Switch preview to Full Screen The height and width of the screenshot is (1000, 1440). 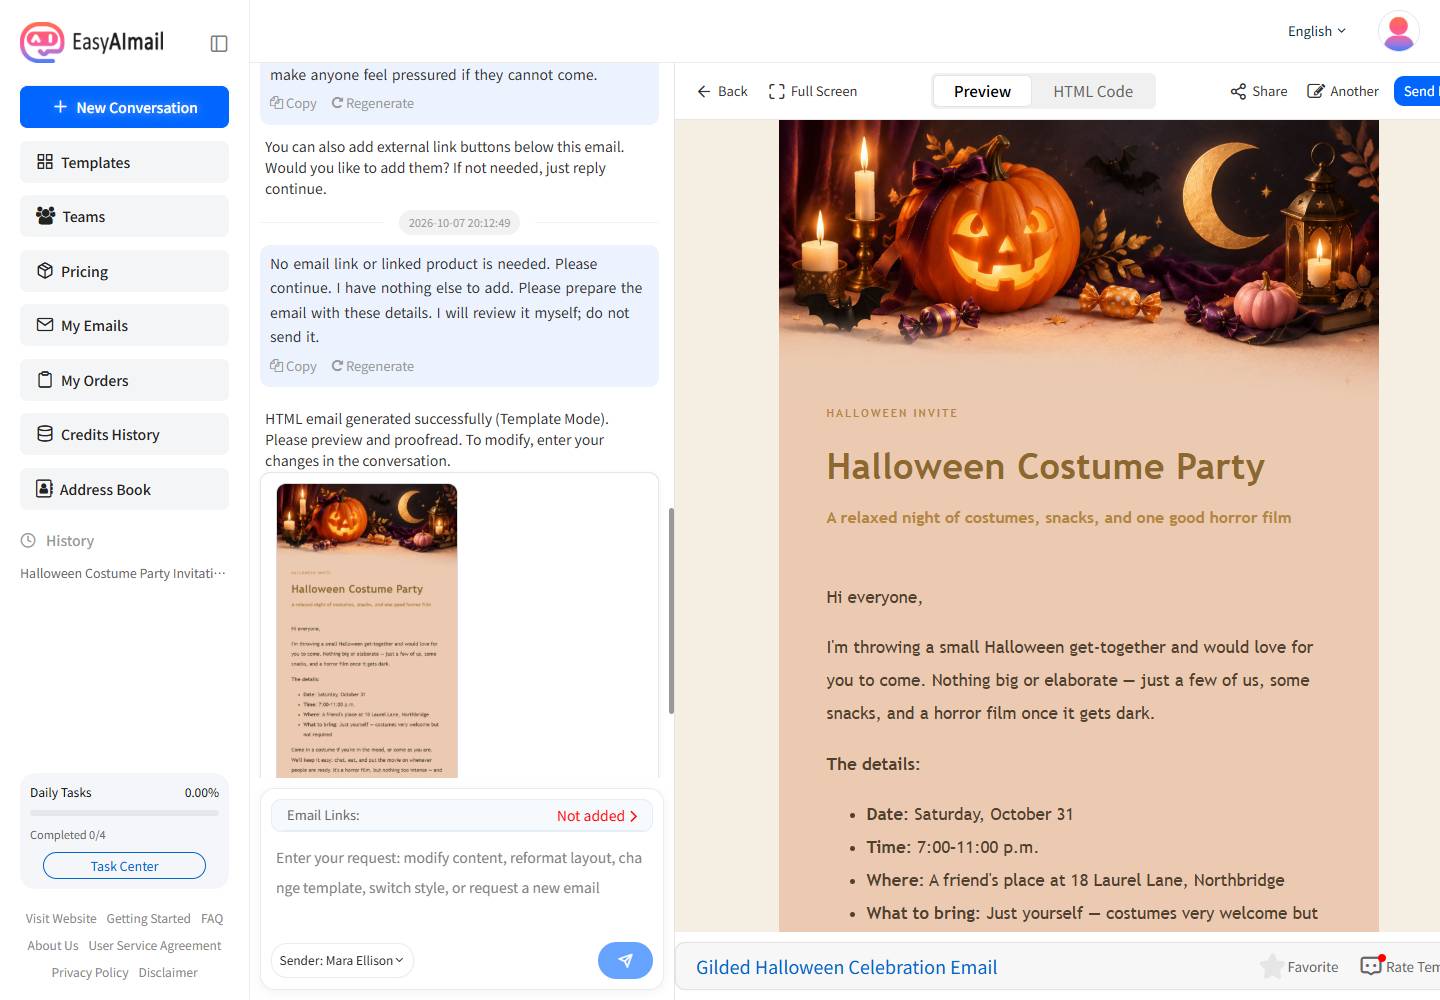(812, 91)
